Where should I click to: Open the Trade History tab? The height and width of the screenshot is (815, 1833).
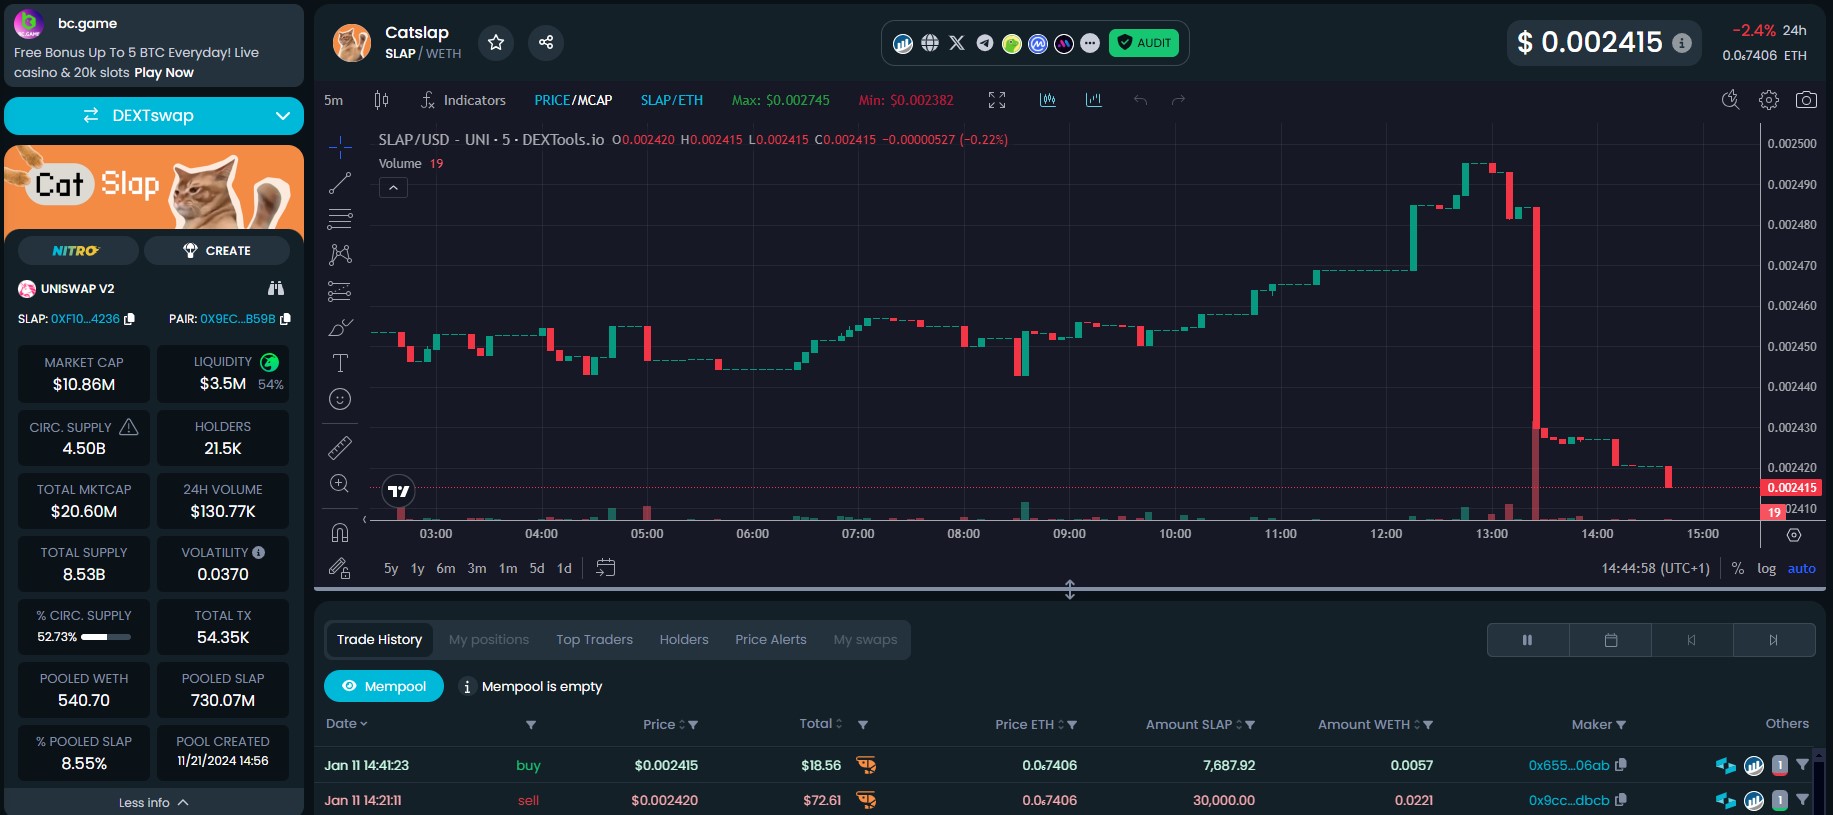[379, 640]
